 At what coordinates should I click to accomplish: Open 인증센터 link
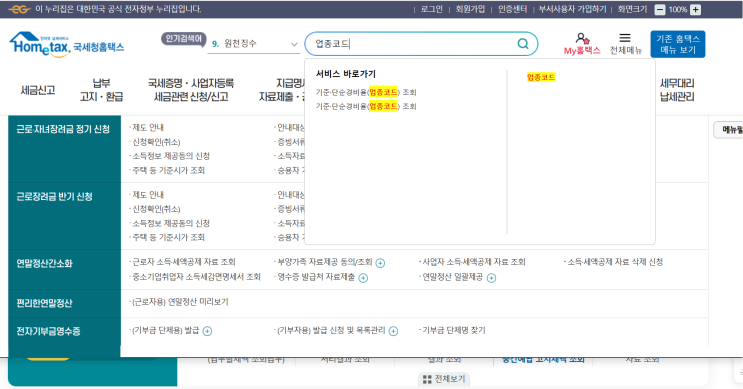(512, 9)
